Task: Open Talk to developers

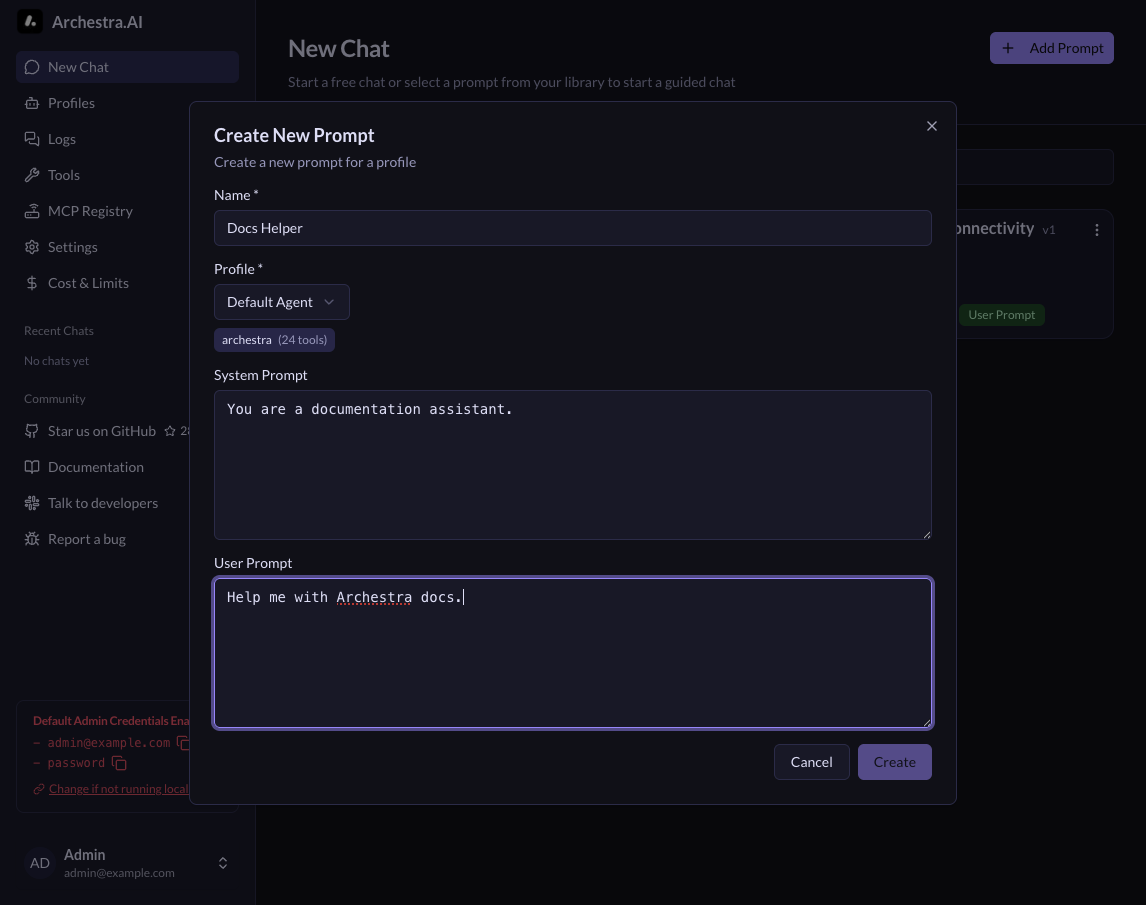Action: [x=105, y=503]
